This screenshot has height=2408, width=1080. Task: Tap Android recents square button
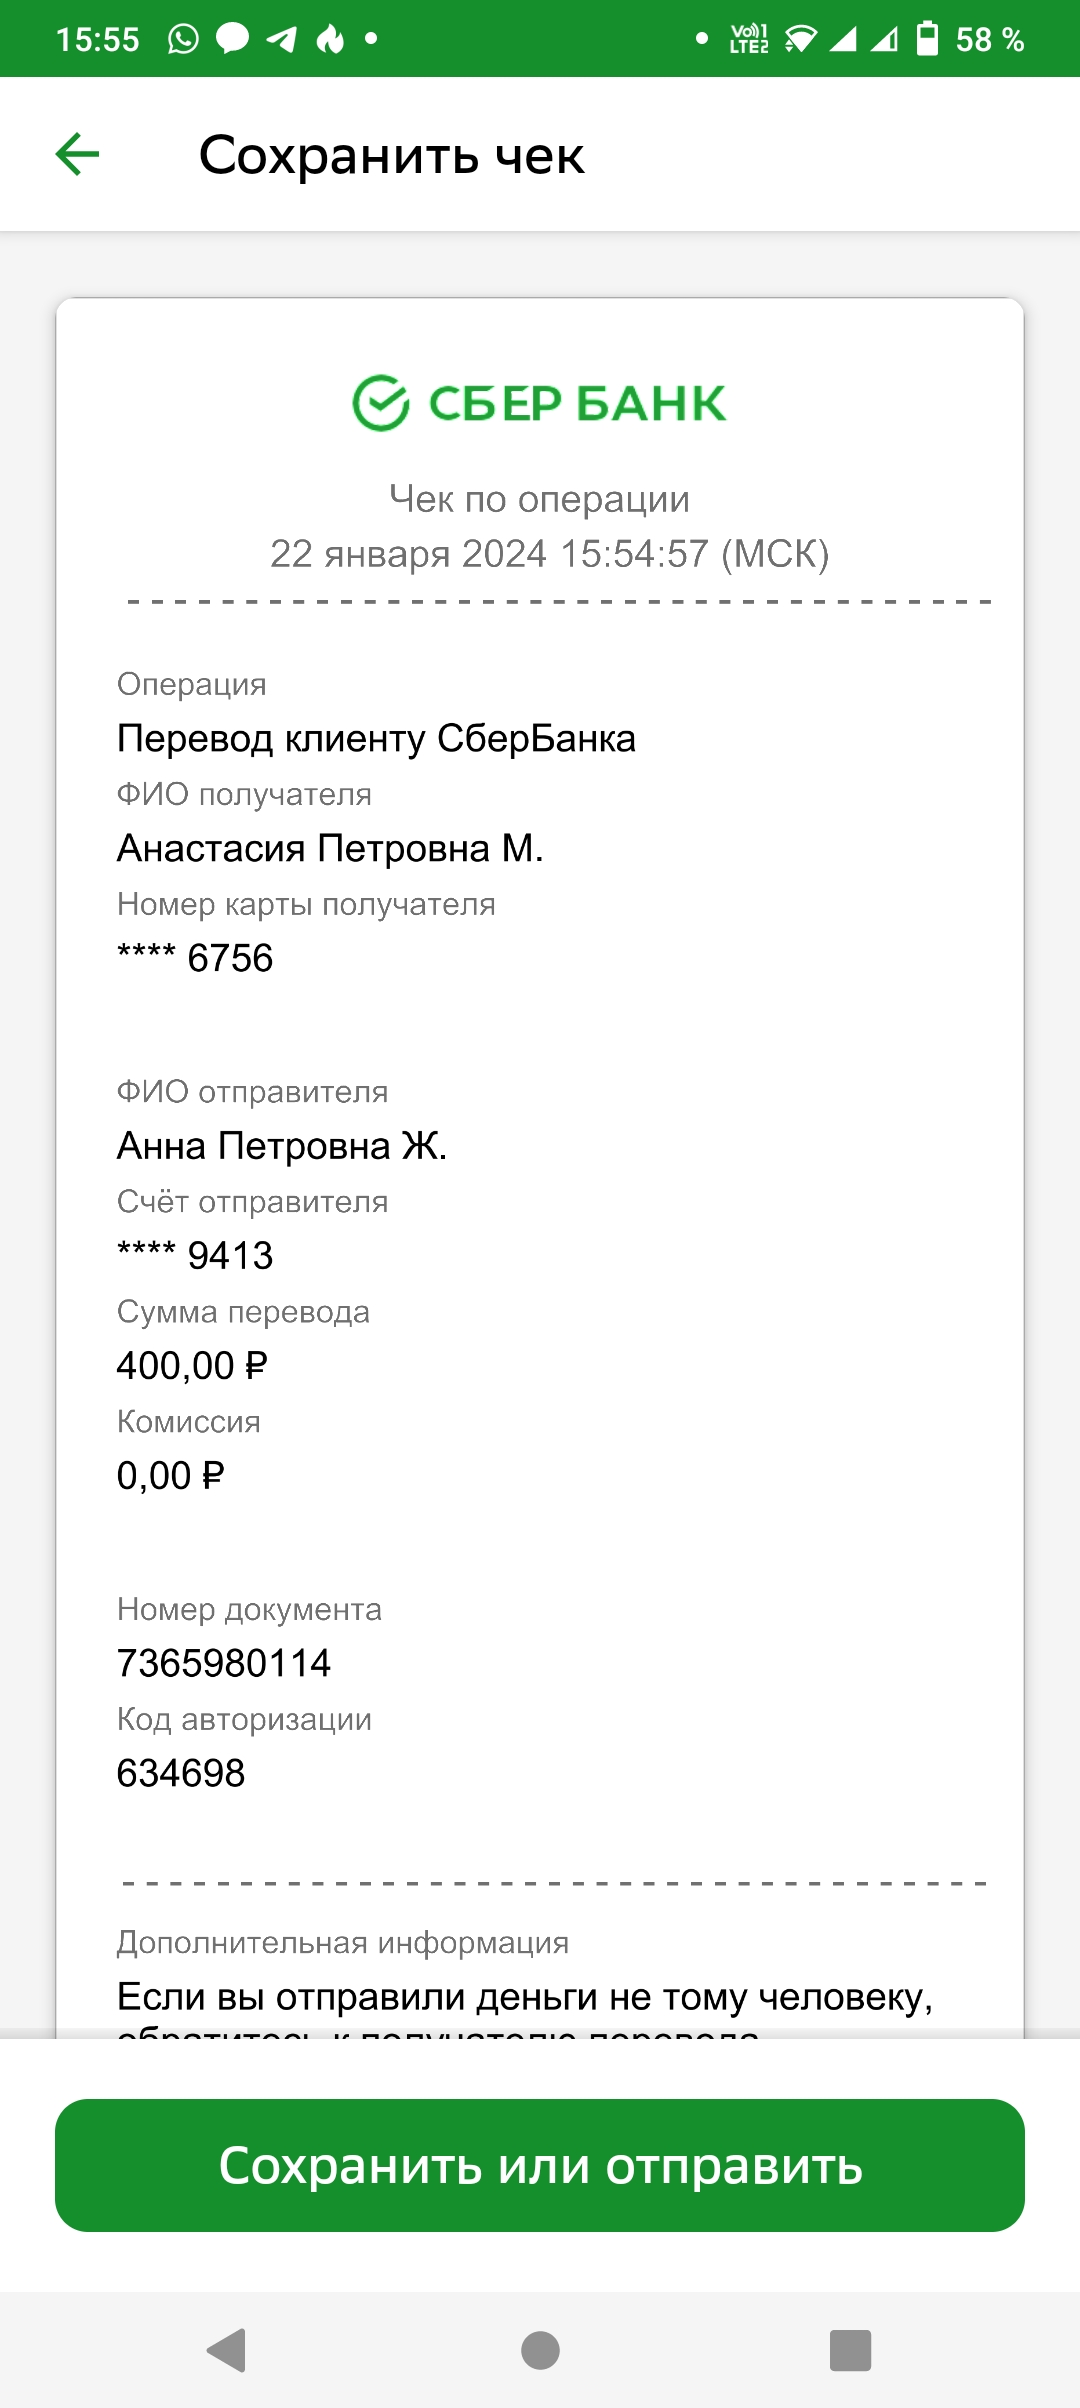tap(851, 2350)
